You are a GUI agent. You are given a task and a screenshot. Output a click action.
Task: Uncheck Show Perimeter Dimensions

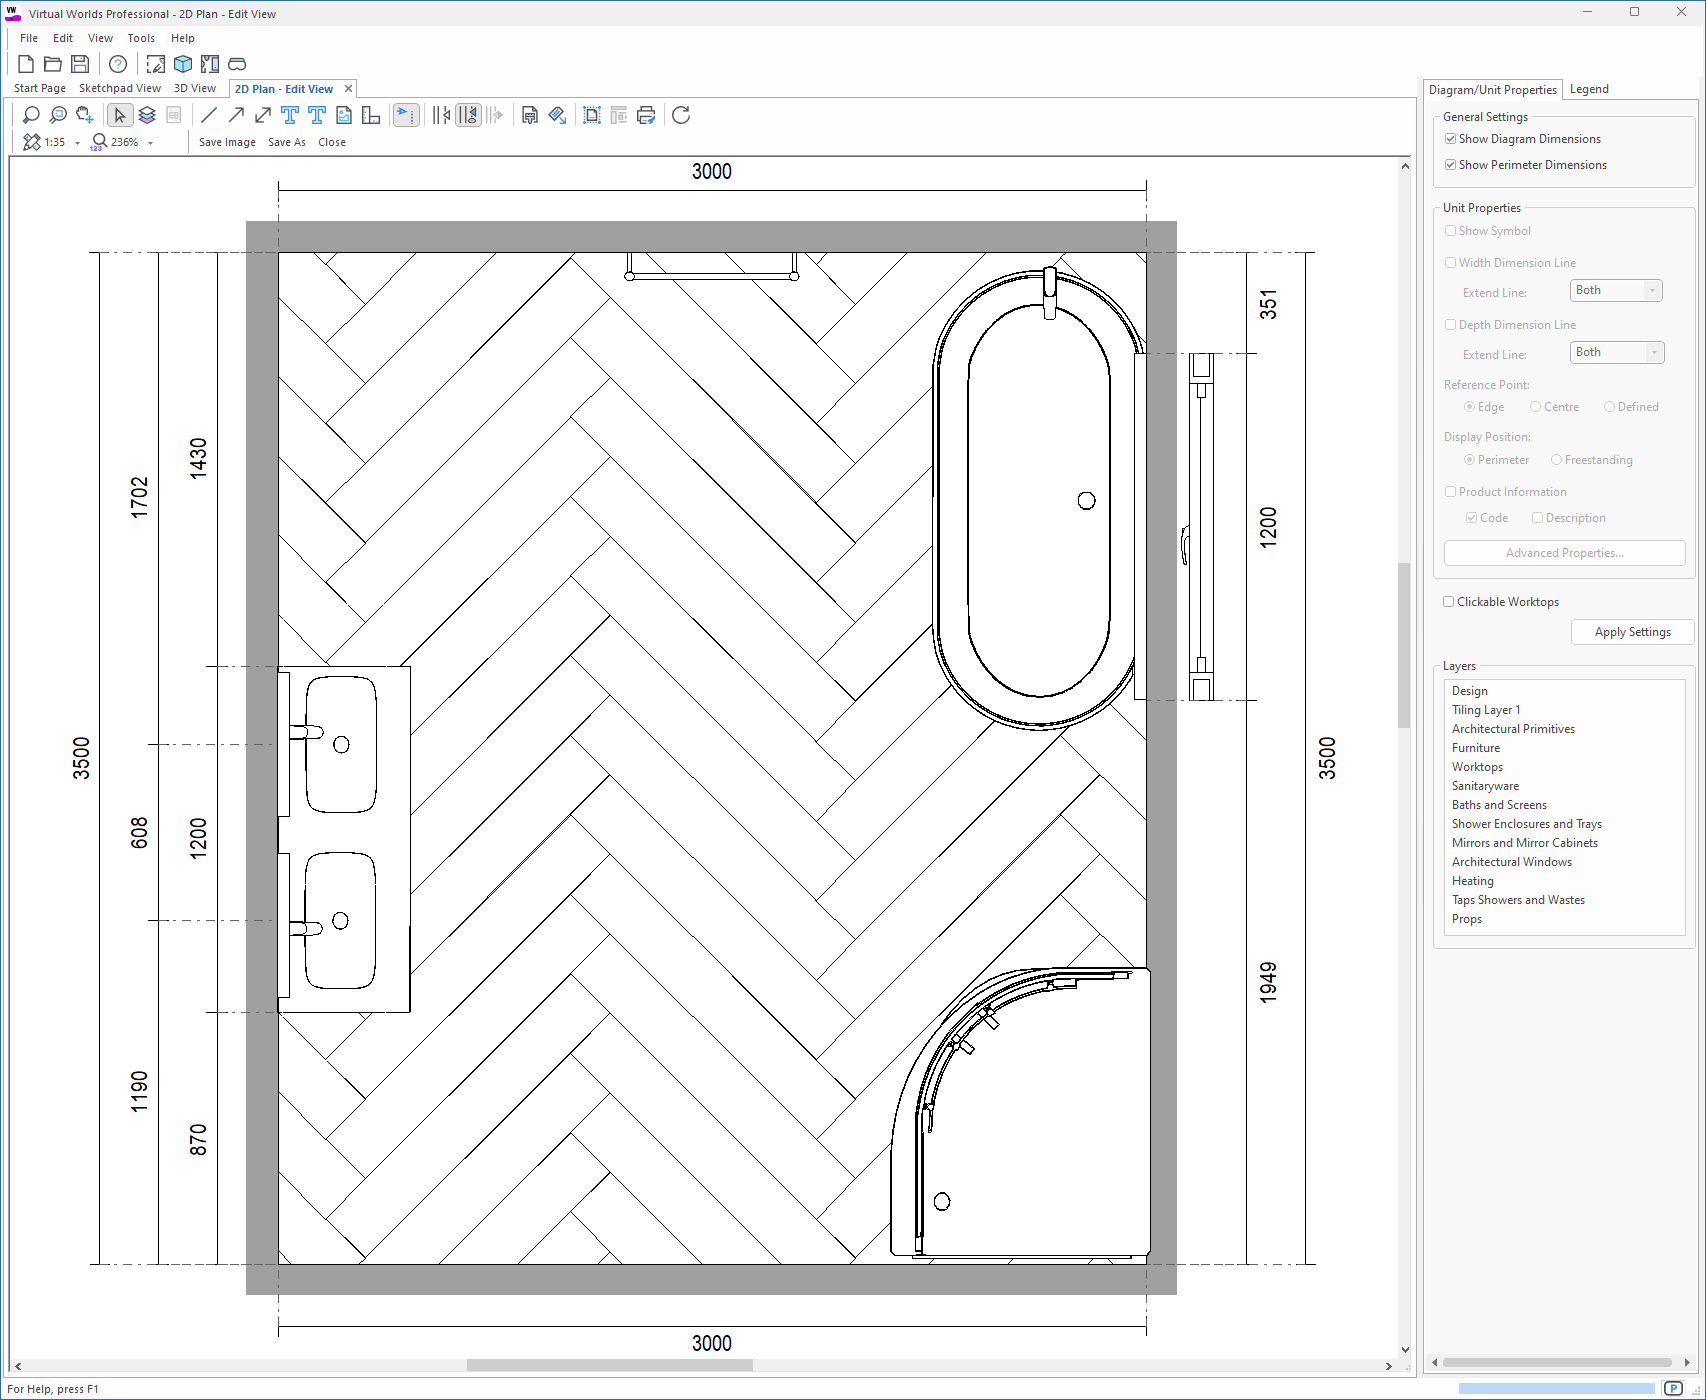click(1450, 165)
